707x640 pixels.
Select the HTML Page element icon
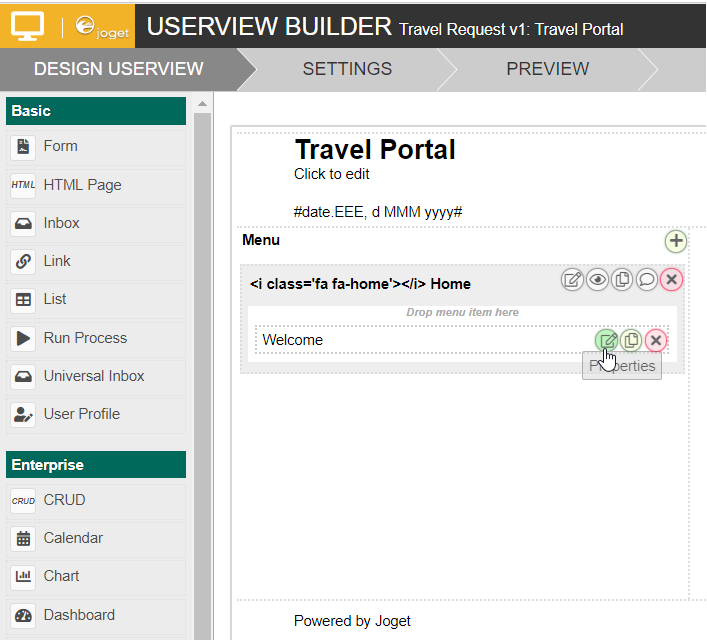click(23, 185)
